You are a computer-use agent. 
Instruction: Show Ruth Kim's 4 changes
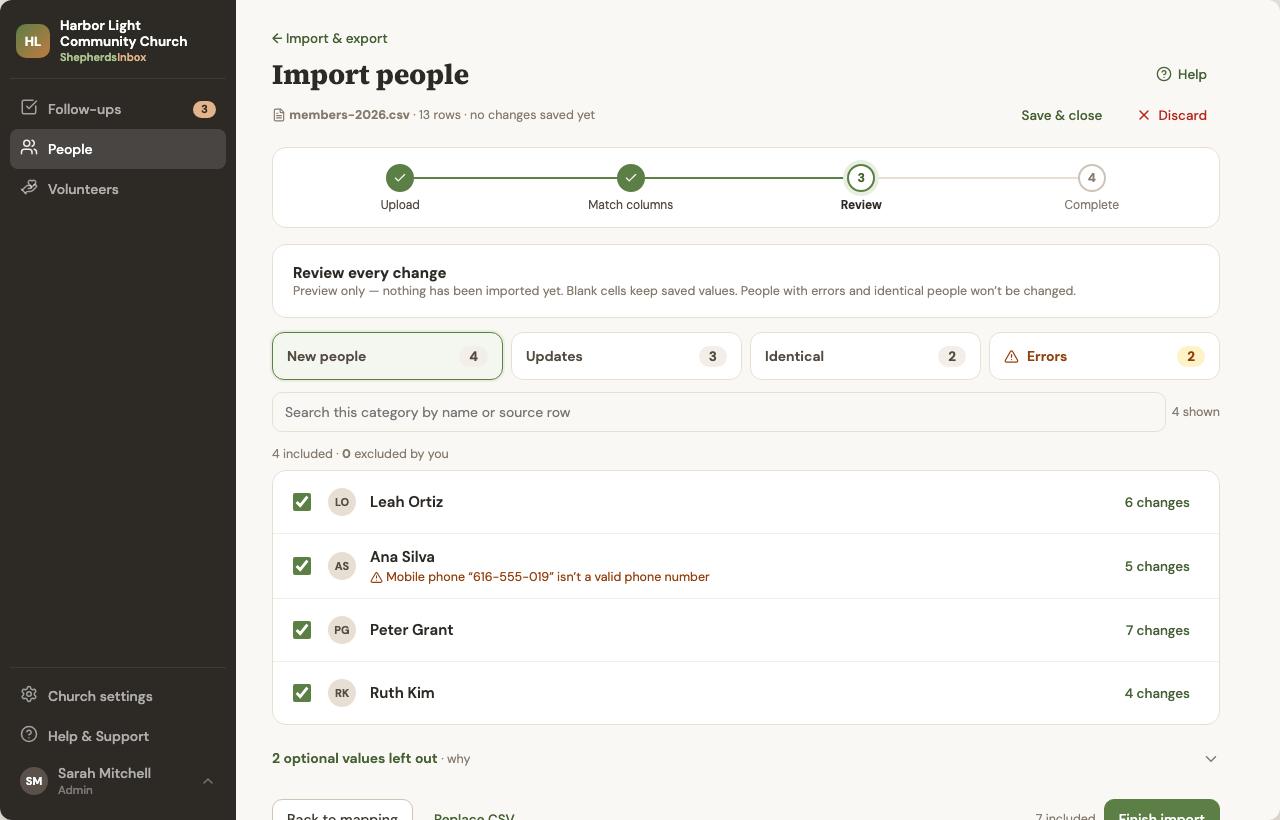pos(1157,693)
